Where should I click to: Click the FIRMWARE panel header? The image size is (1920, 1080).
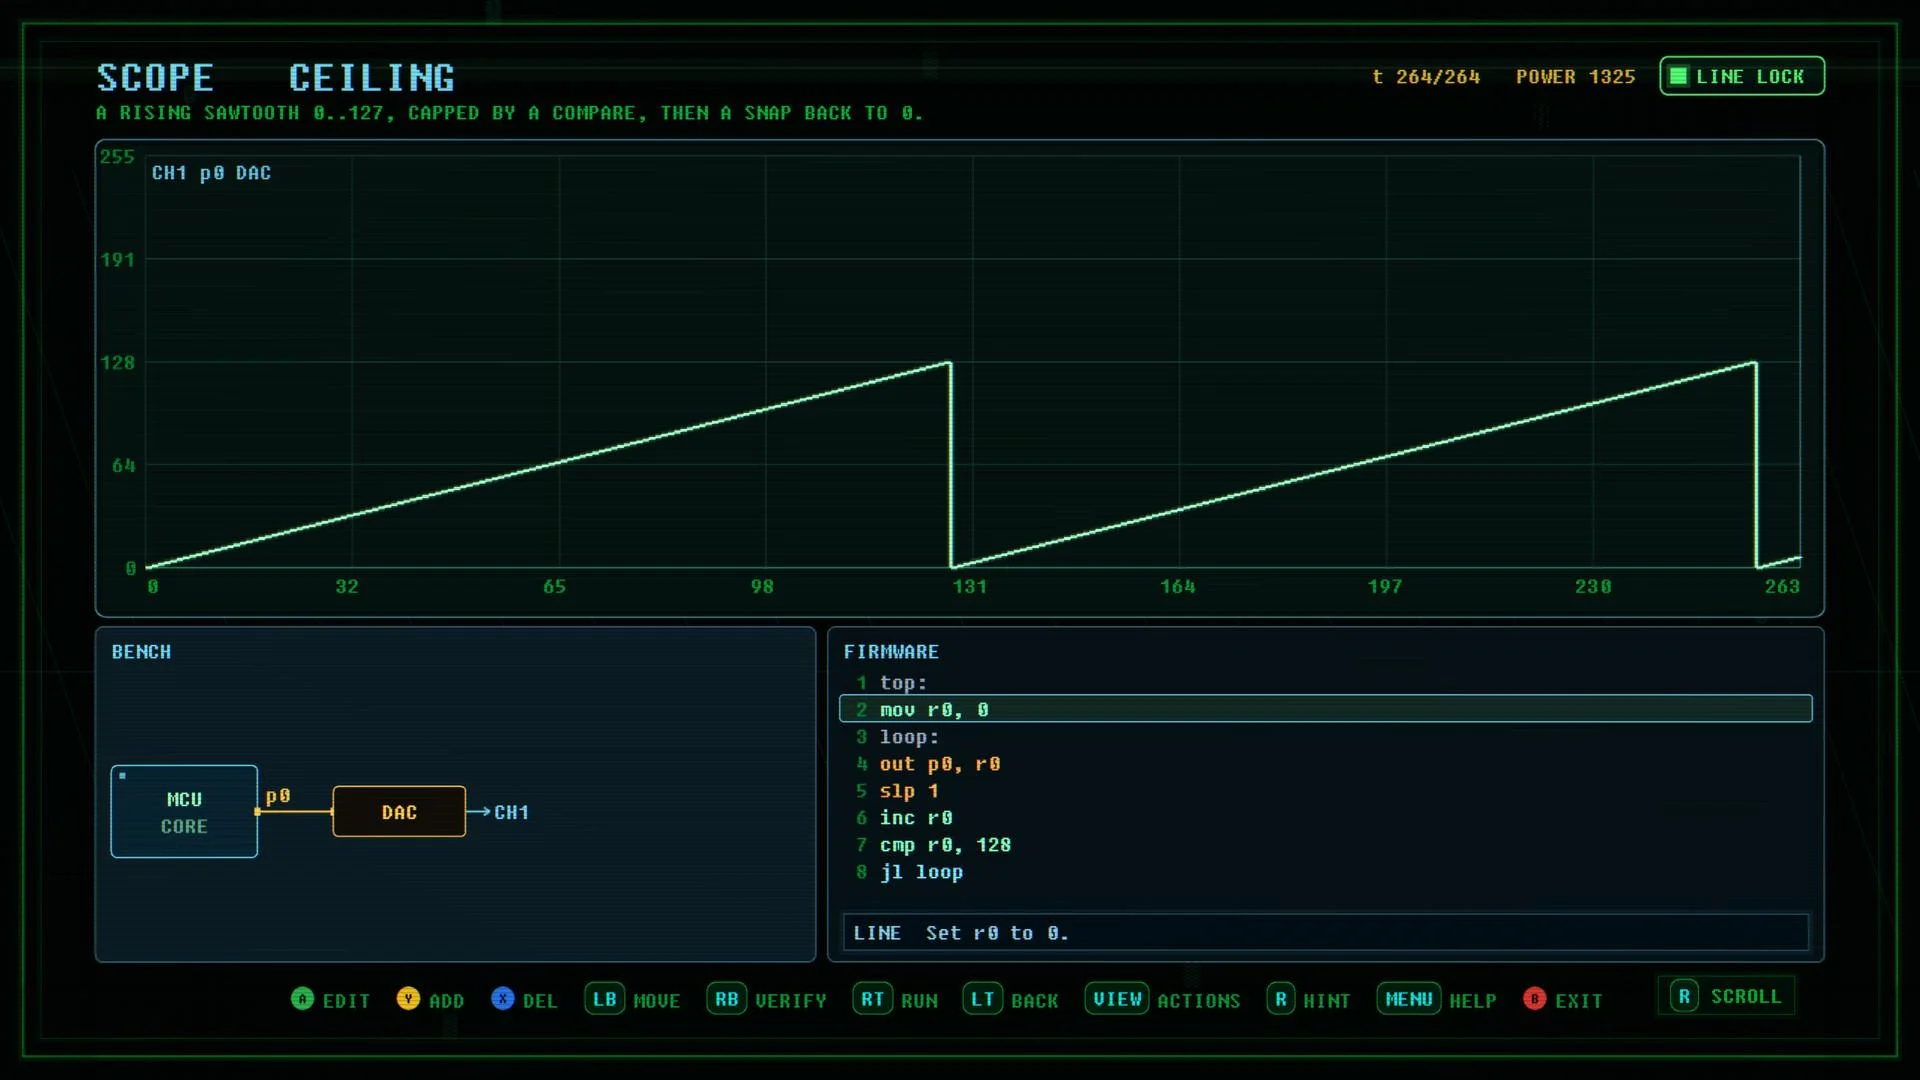(891, 652)
